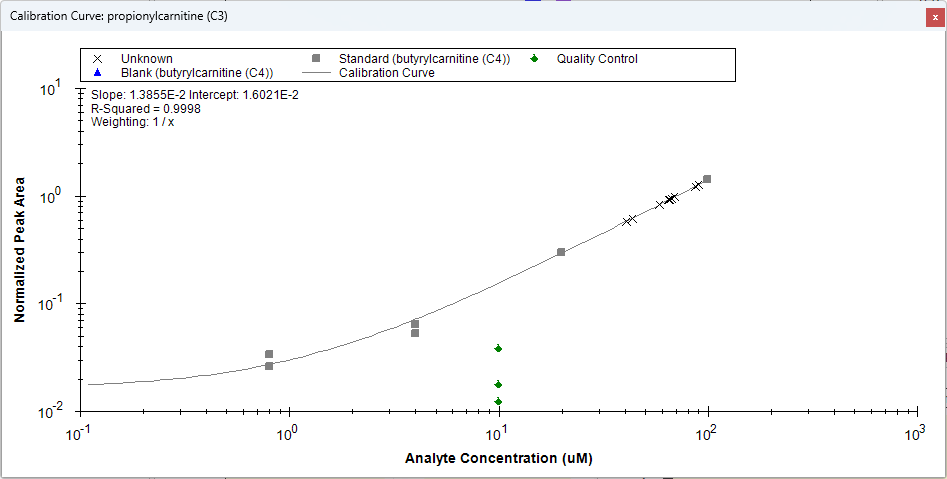The height and width of the screenshot is (479, 947).
Task: Select the lowest Quality Control point
Action: 498,401
